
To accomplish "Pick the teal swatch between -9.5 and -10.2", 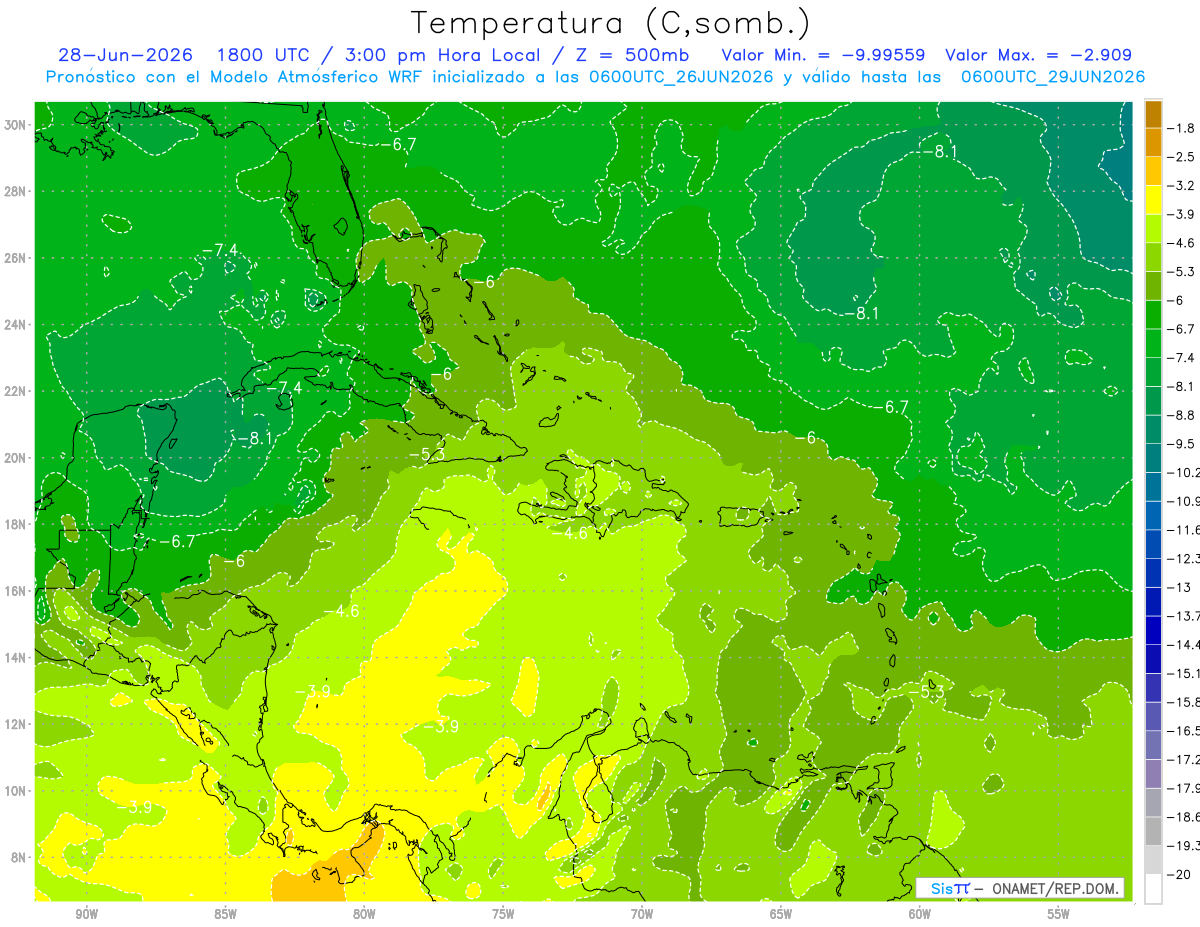I will 1153,458.
